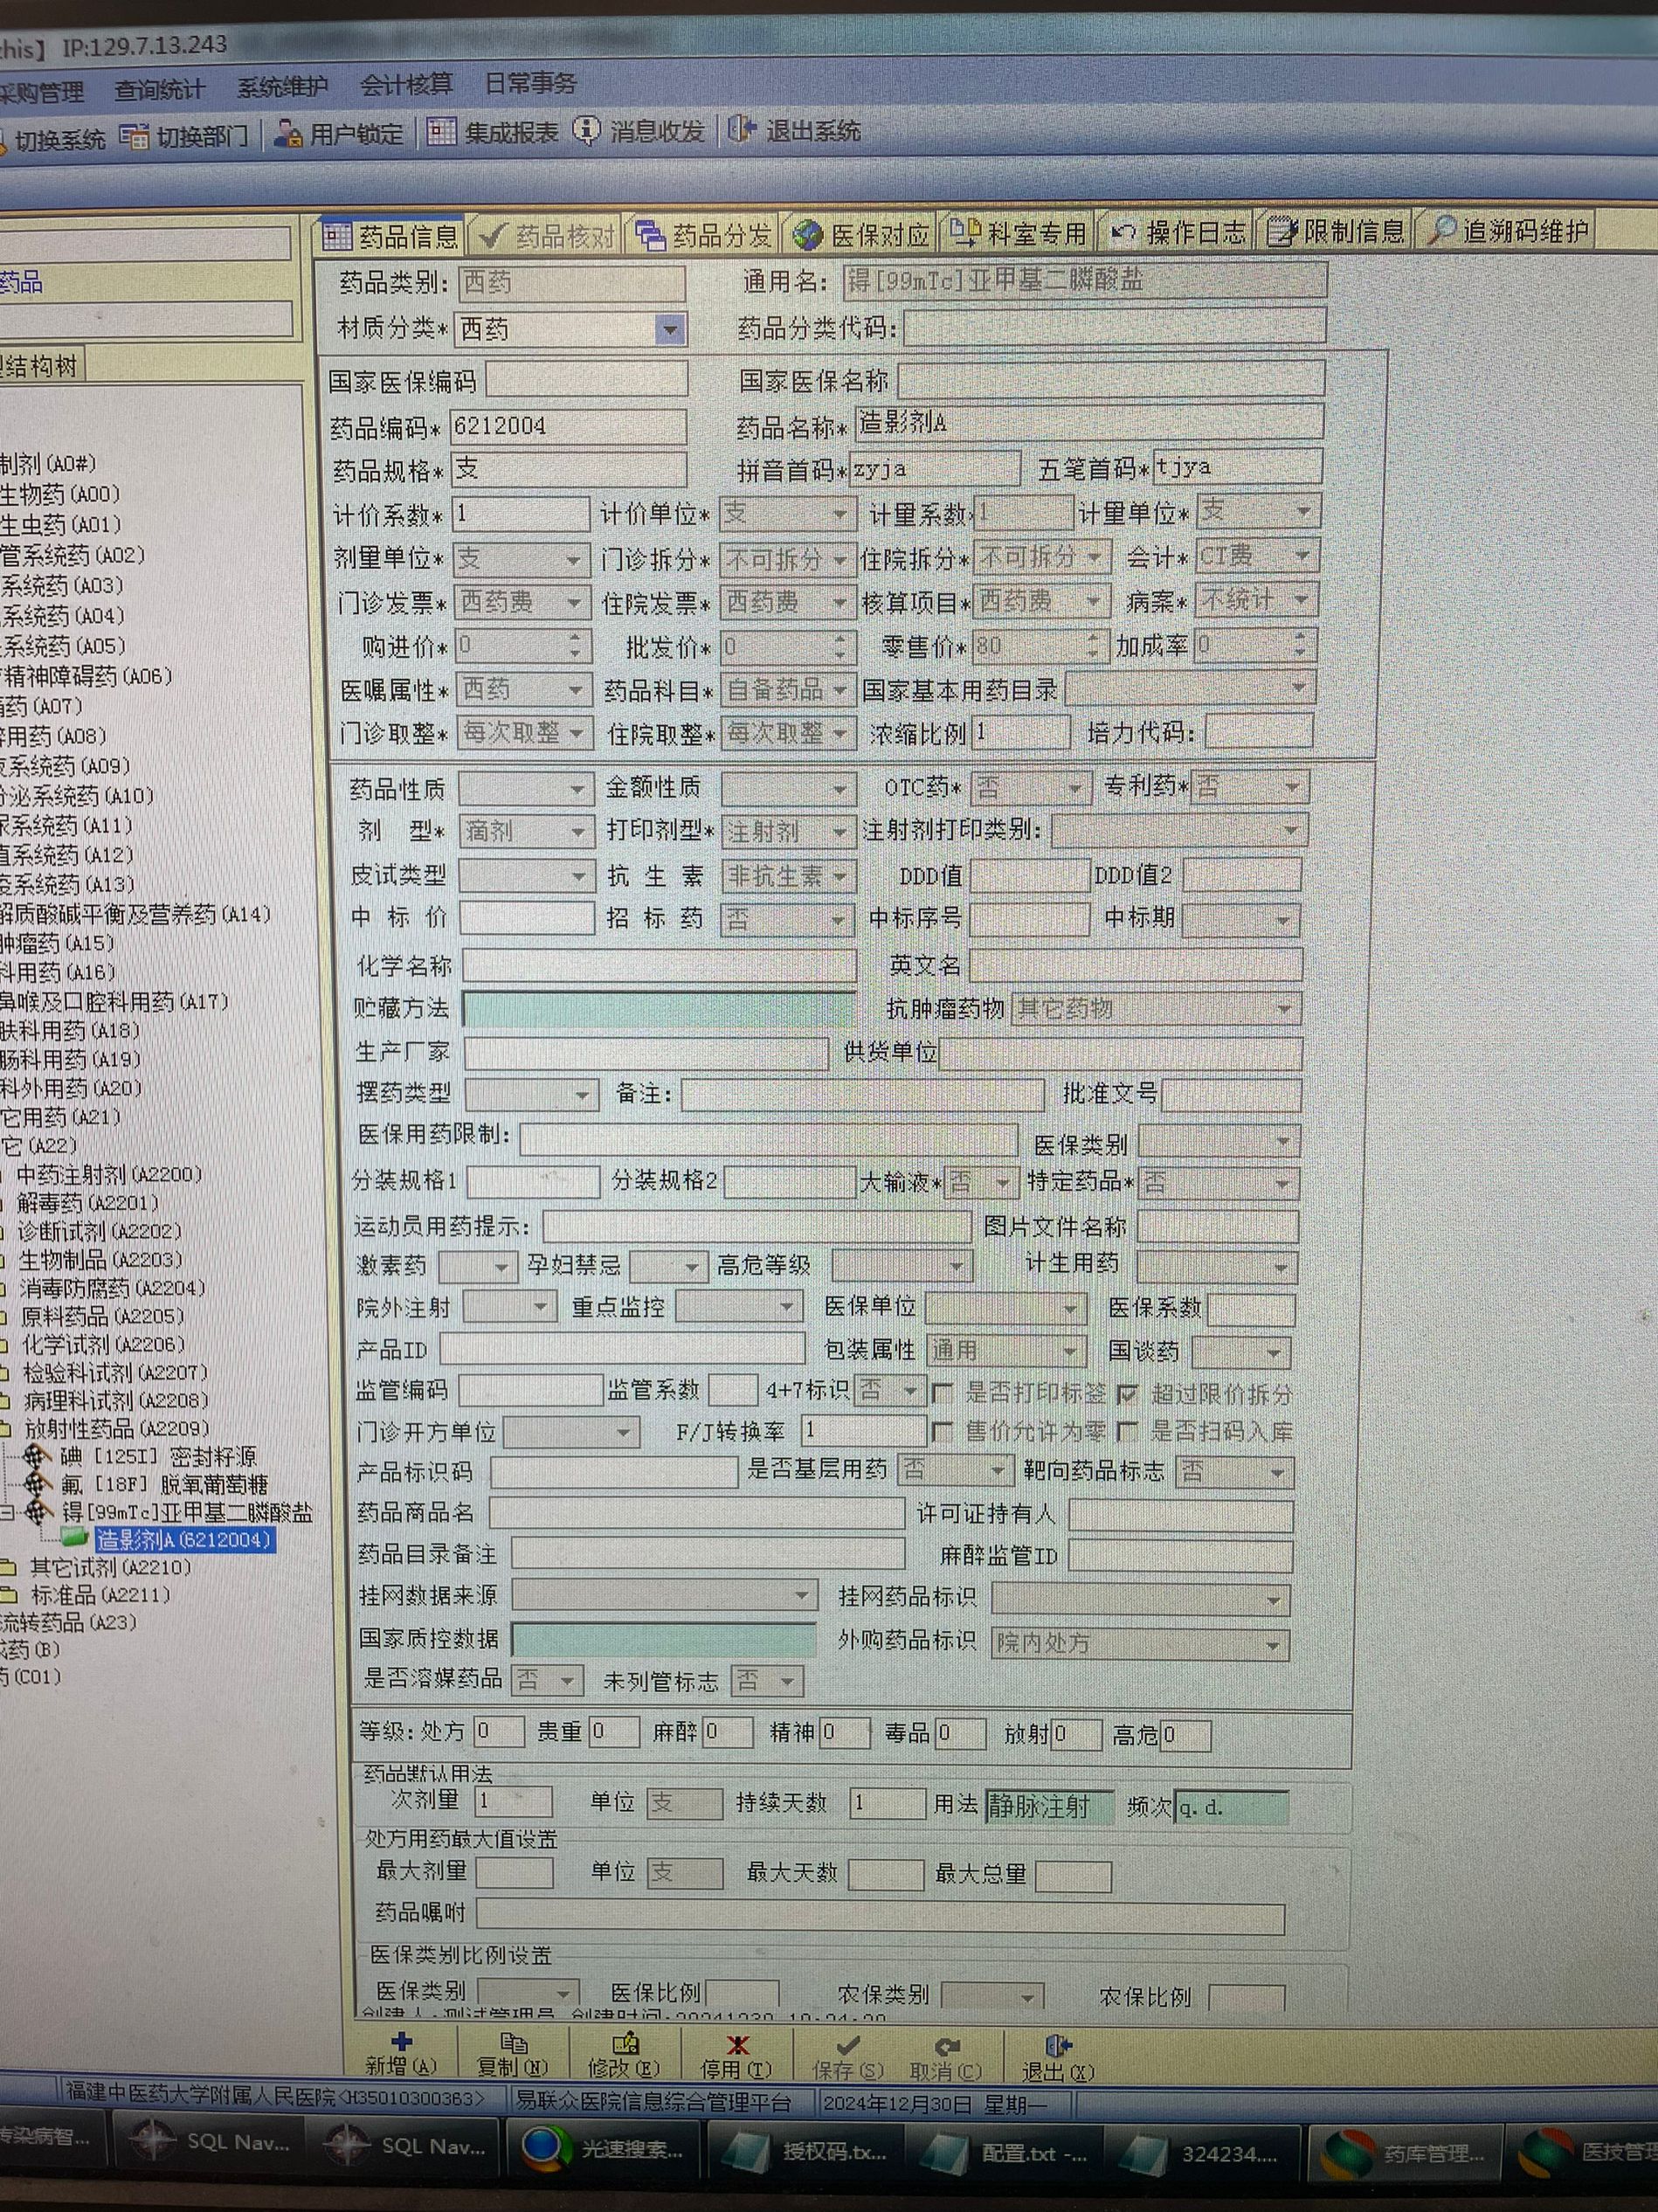This screenshot has height=2212, width=1658.
Task: Disable the drug with 停用(T)
Action: tap(737, 2056)
